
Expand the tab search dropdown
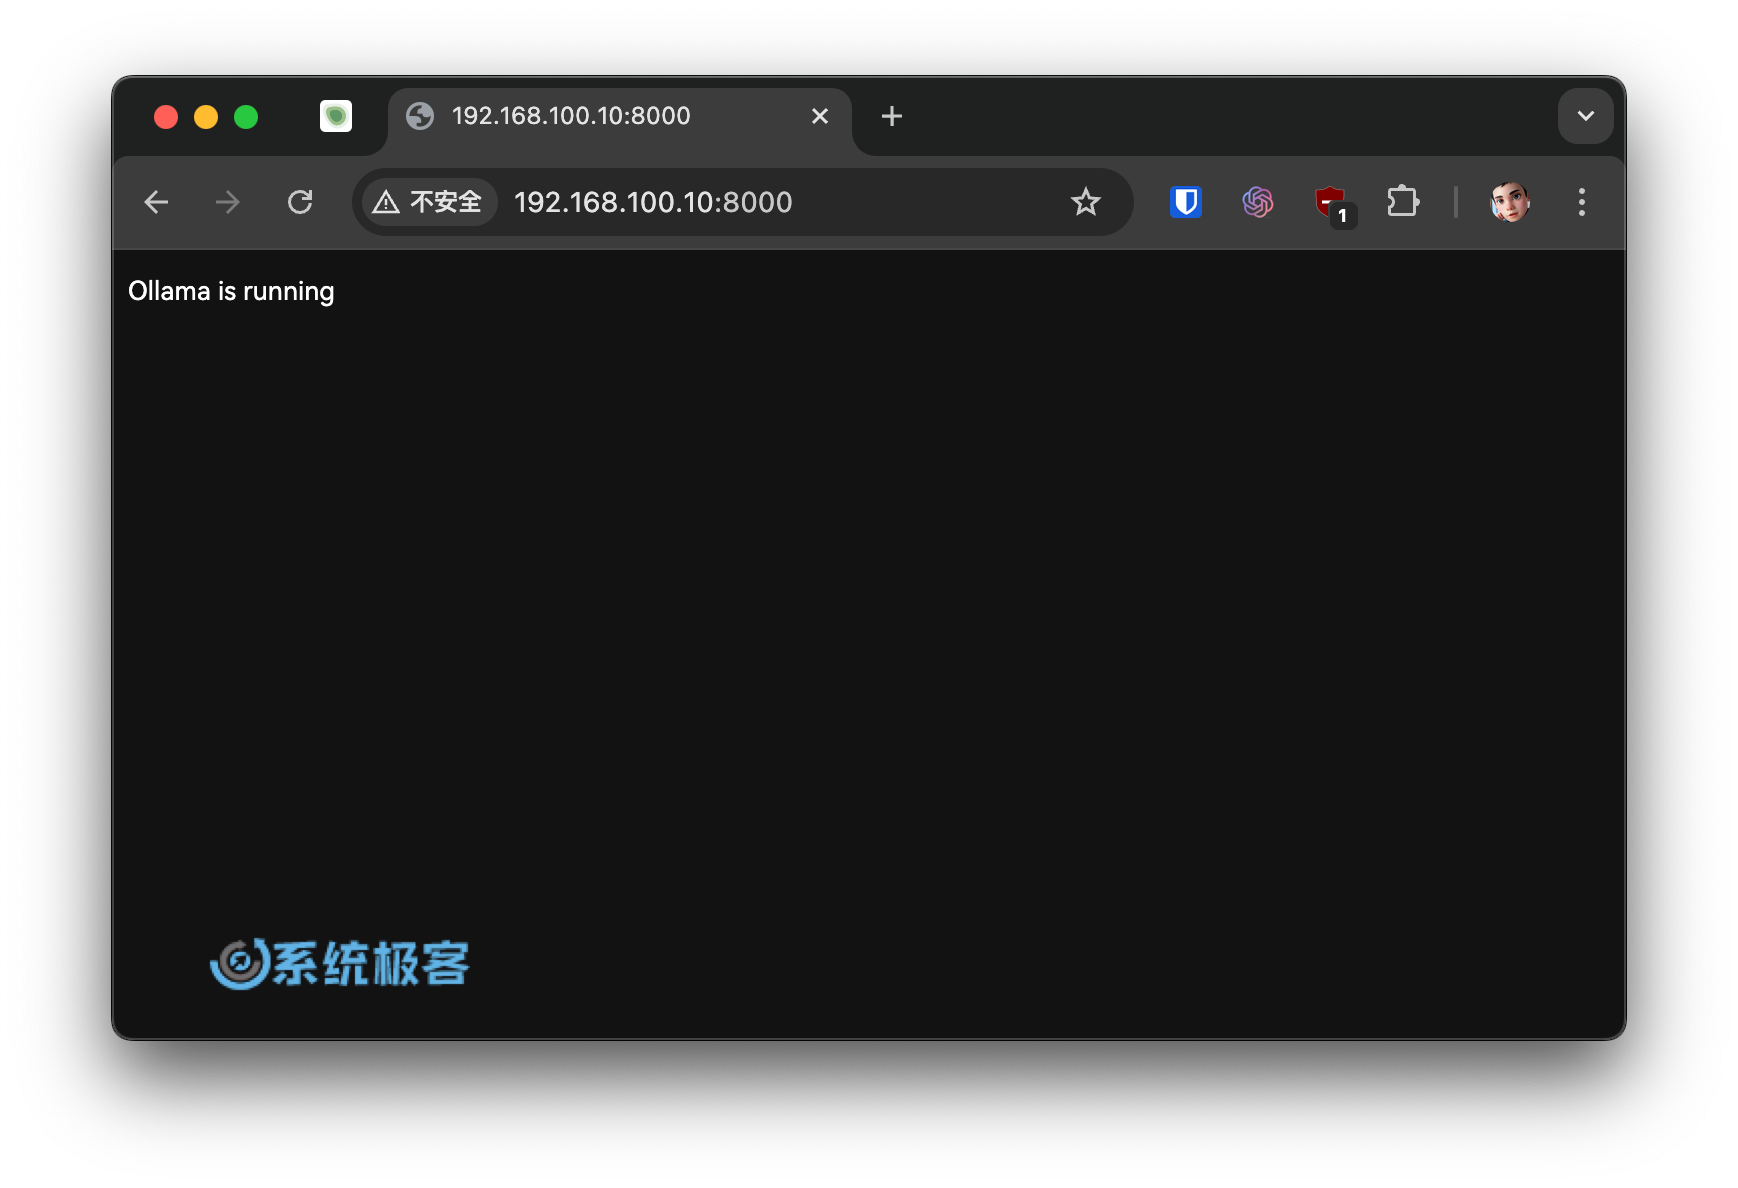click(x=1586, y=116)
